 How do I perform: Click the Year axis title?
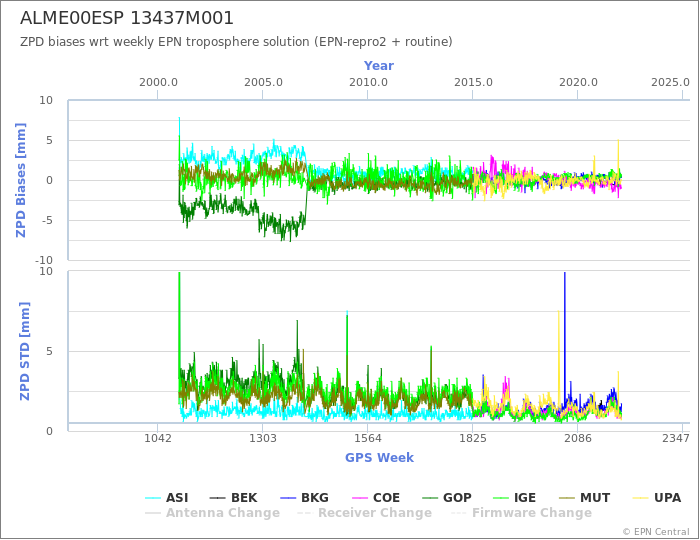[379, 66]
